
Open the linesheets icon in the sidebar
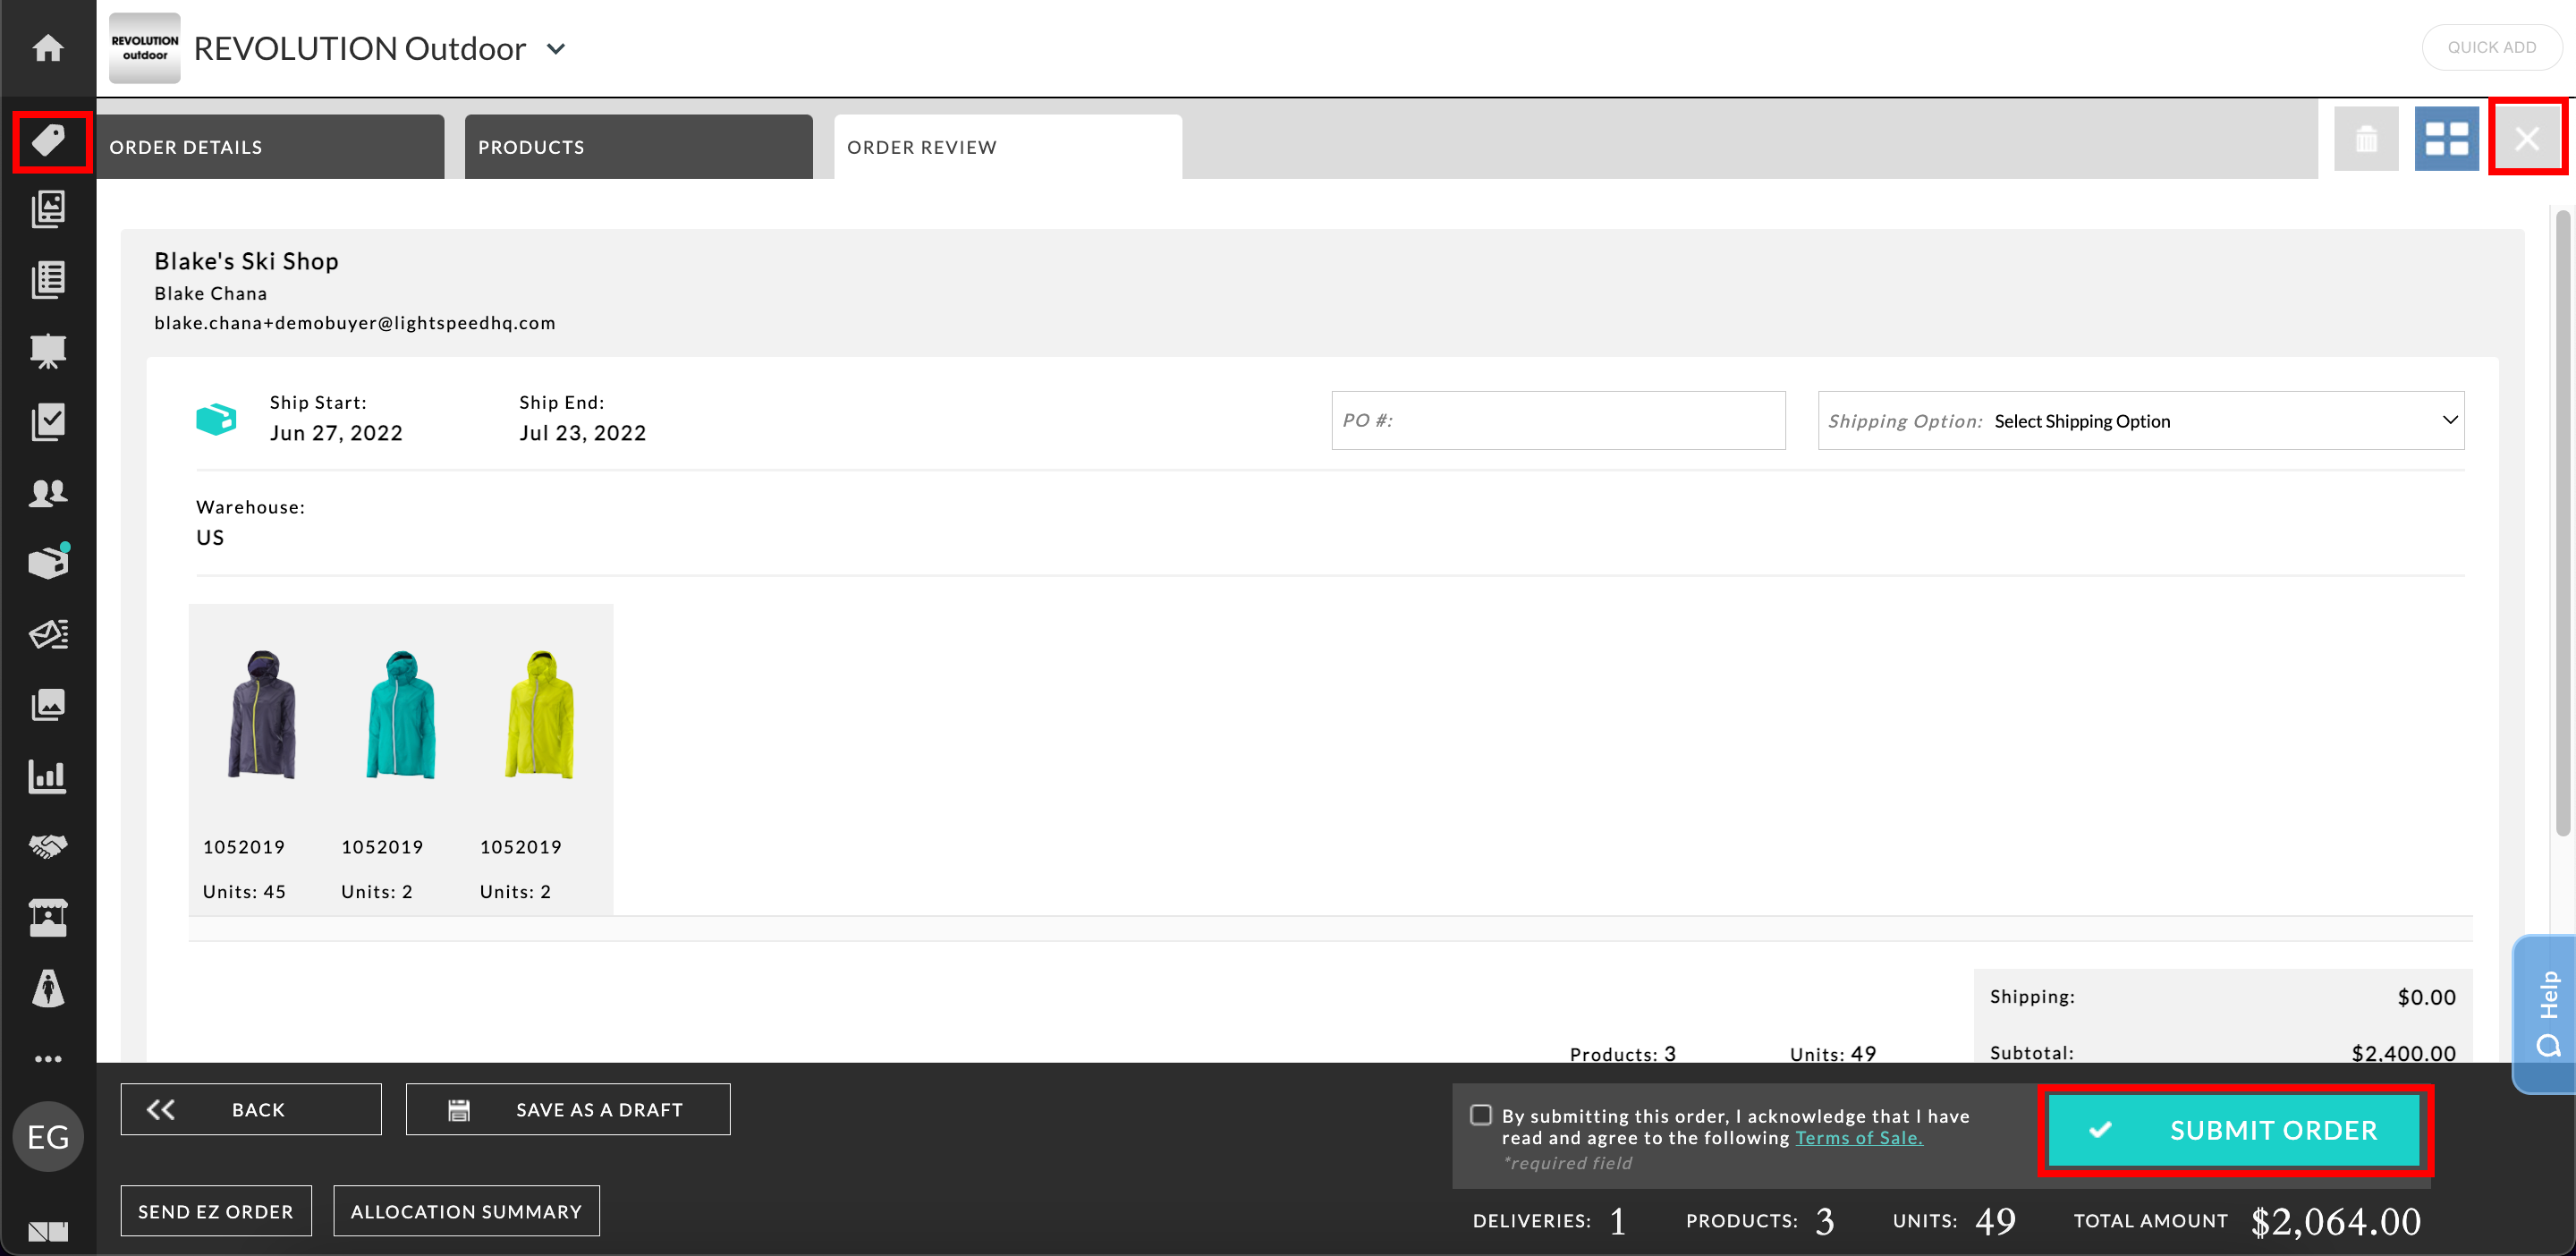(x=49, y=279)
